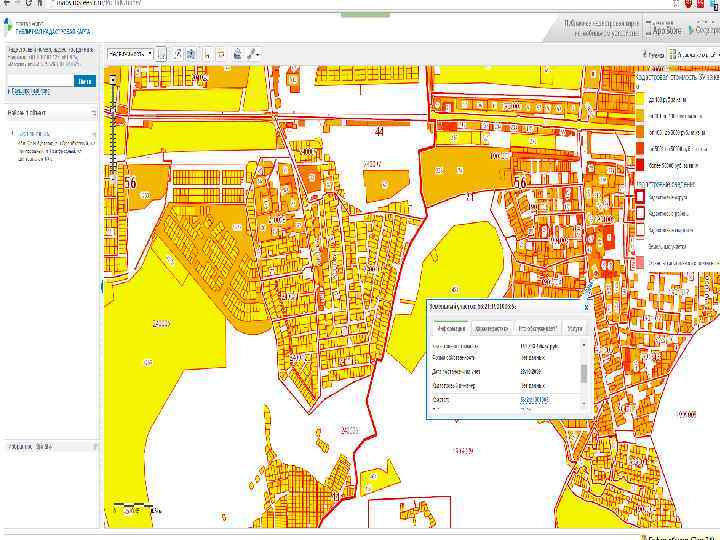Click the print map icon in the toolbar
The image size is (720, 540).
point(237,54)
